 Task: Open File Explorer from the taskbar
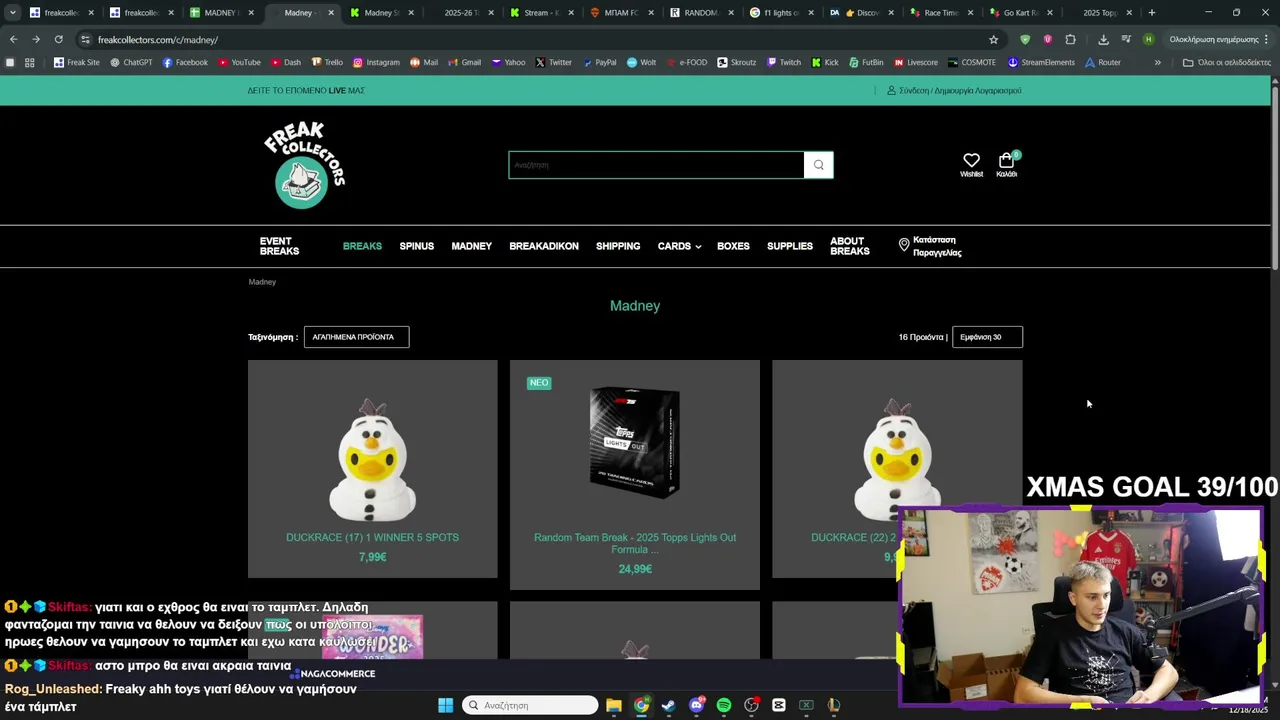(x=613, y=705)
